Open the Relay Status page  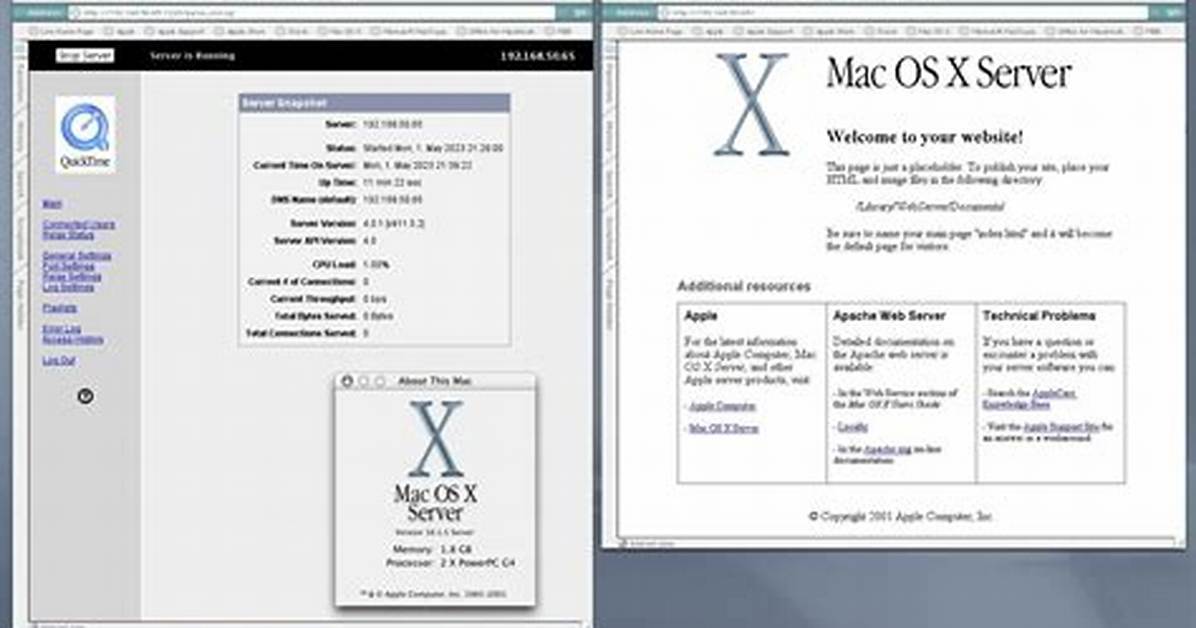[68, 235]
